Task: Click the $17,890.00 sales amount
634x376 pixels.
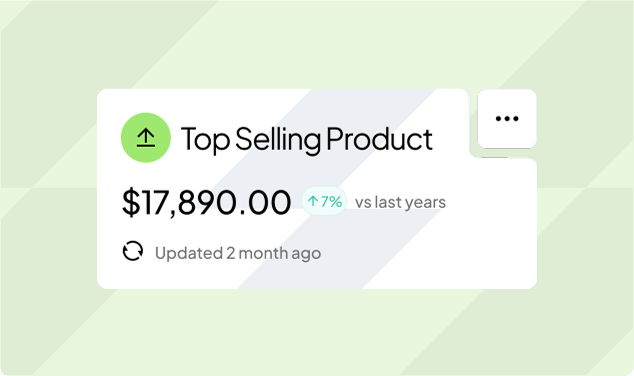Action: 206,202
